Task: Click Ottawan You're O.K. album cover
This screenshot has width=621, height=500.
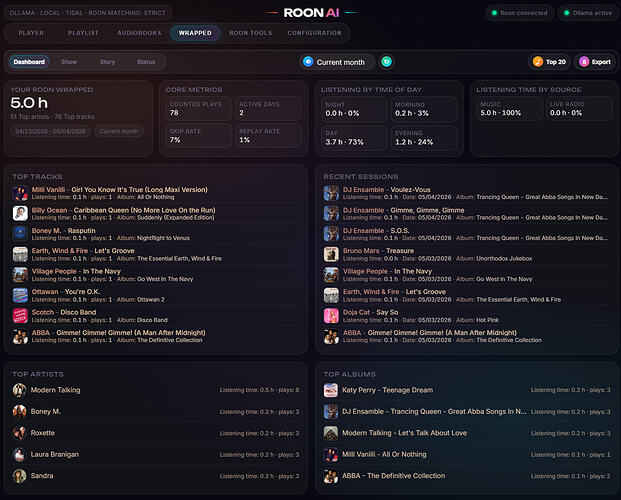Action: (20, 295)
